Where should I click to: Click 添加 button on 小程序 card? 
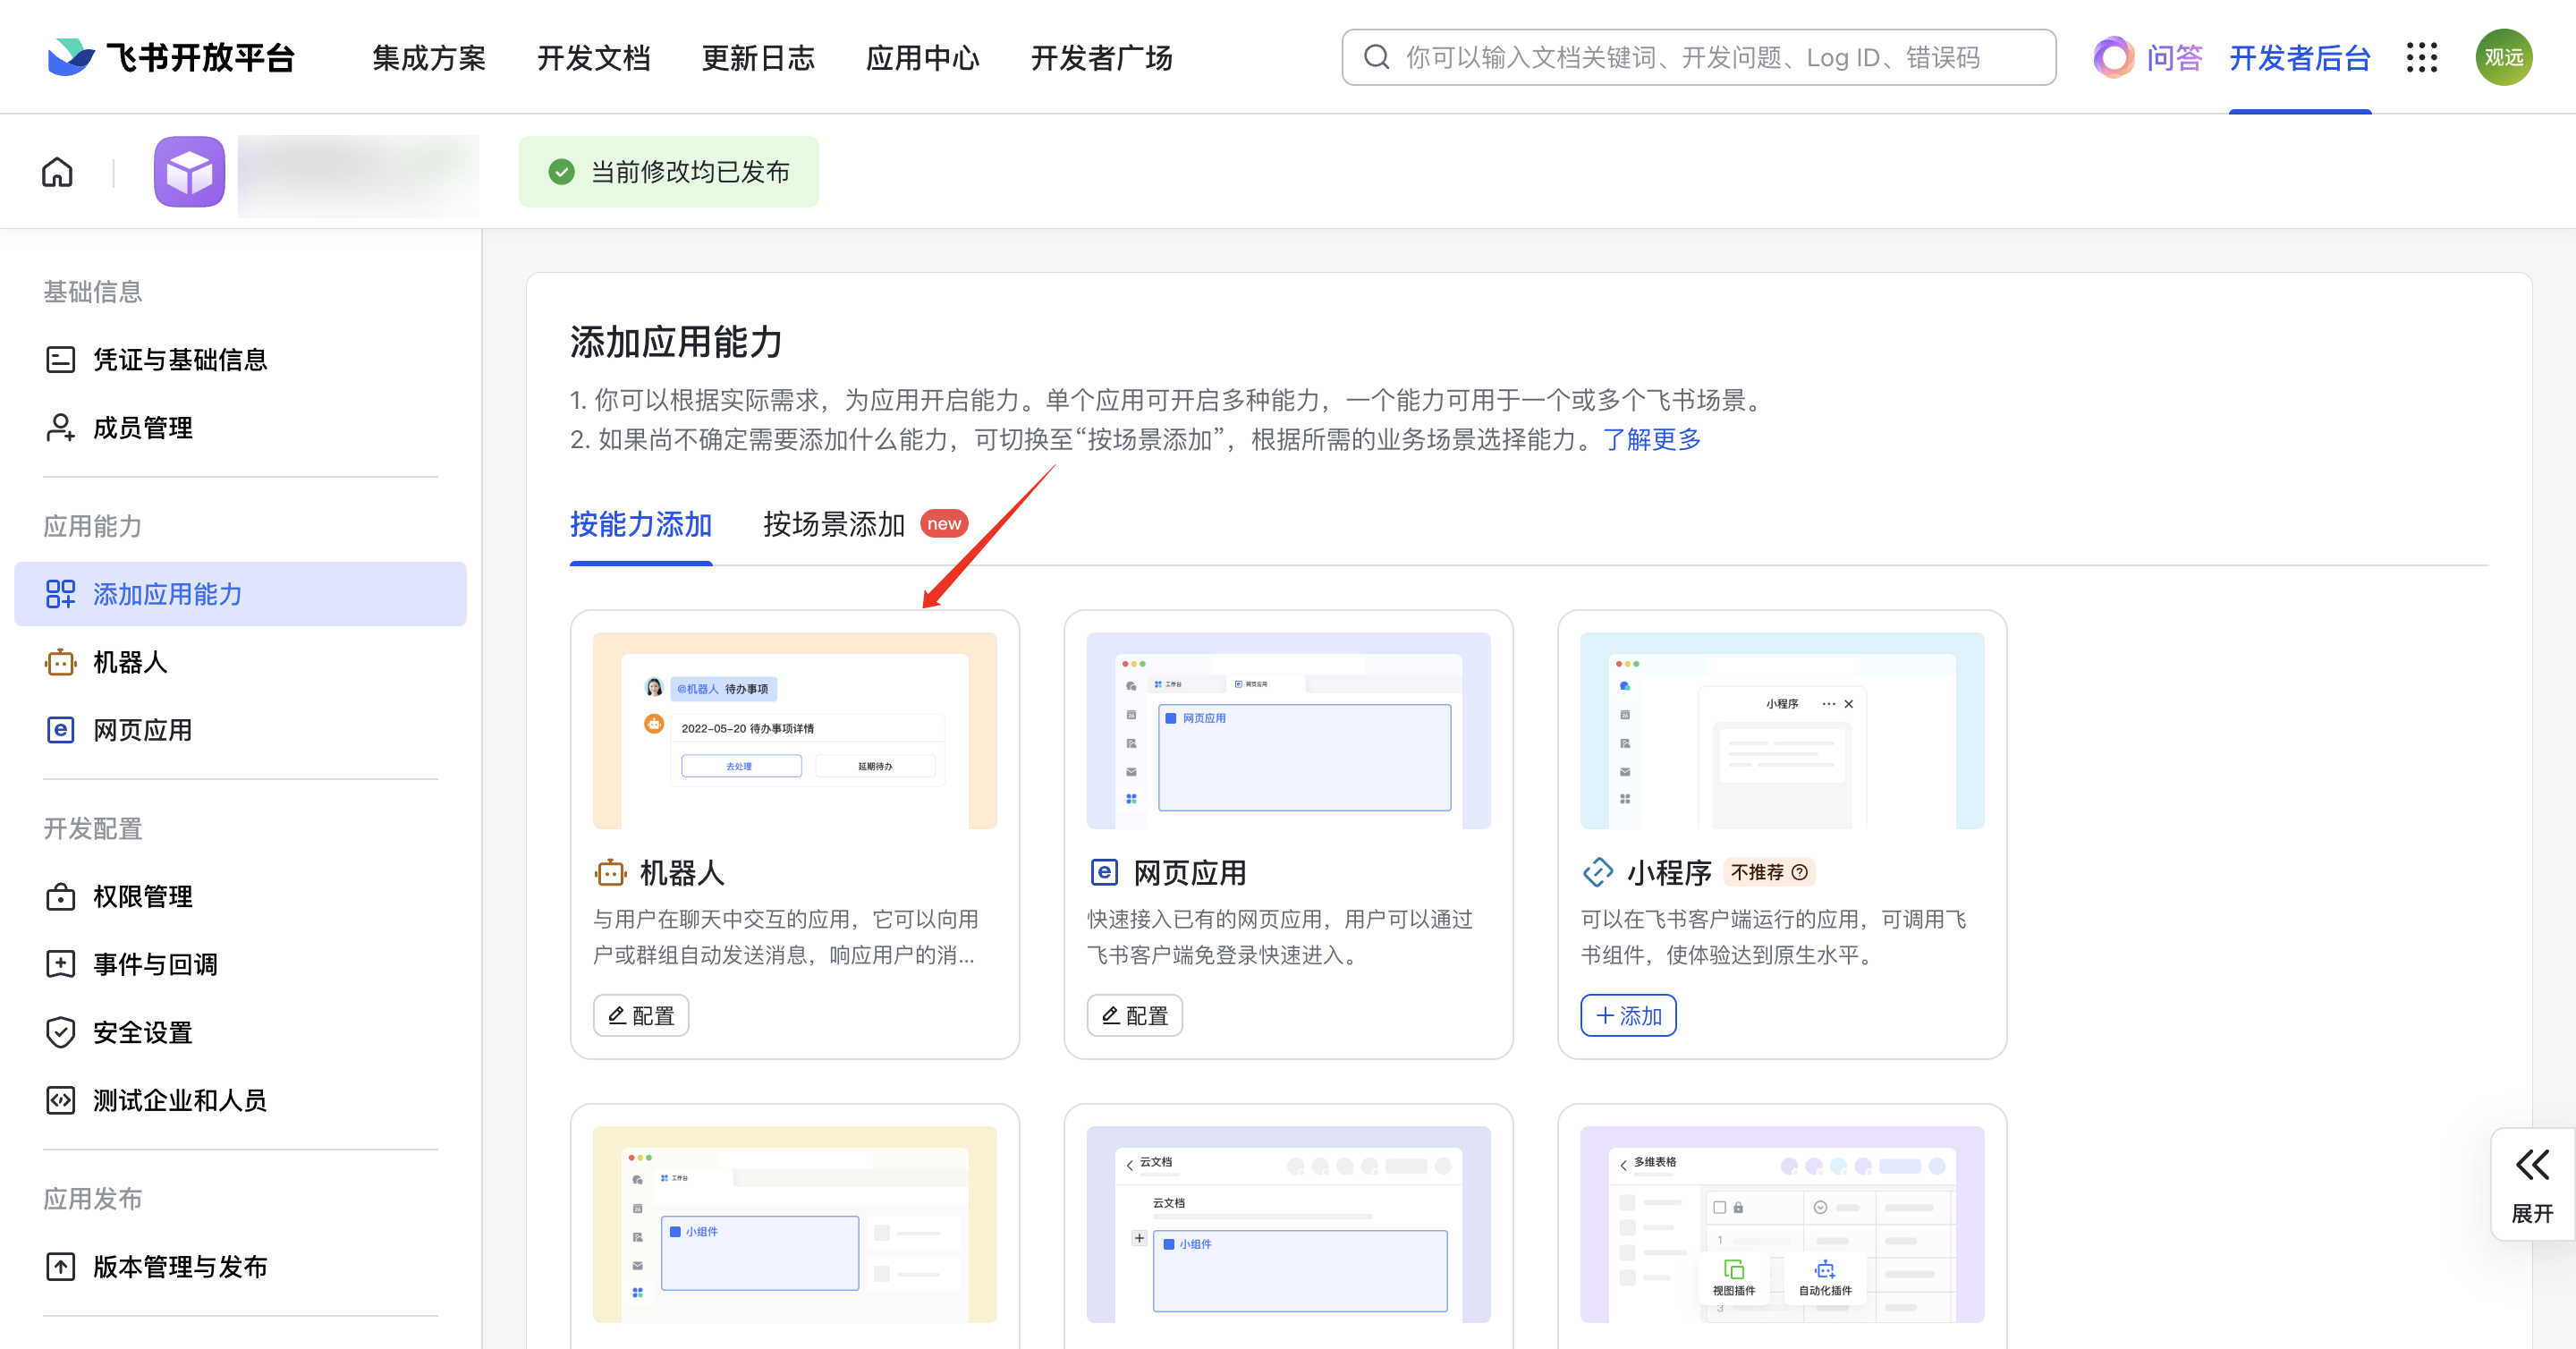click(1628, 1015)
